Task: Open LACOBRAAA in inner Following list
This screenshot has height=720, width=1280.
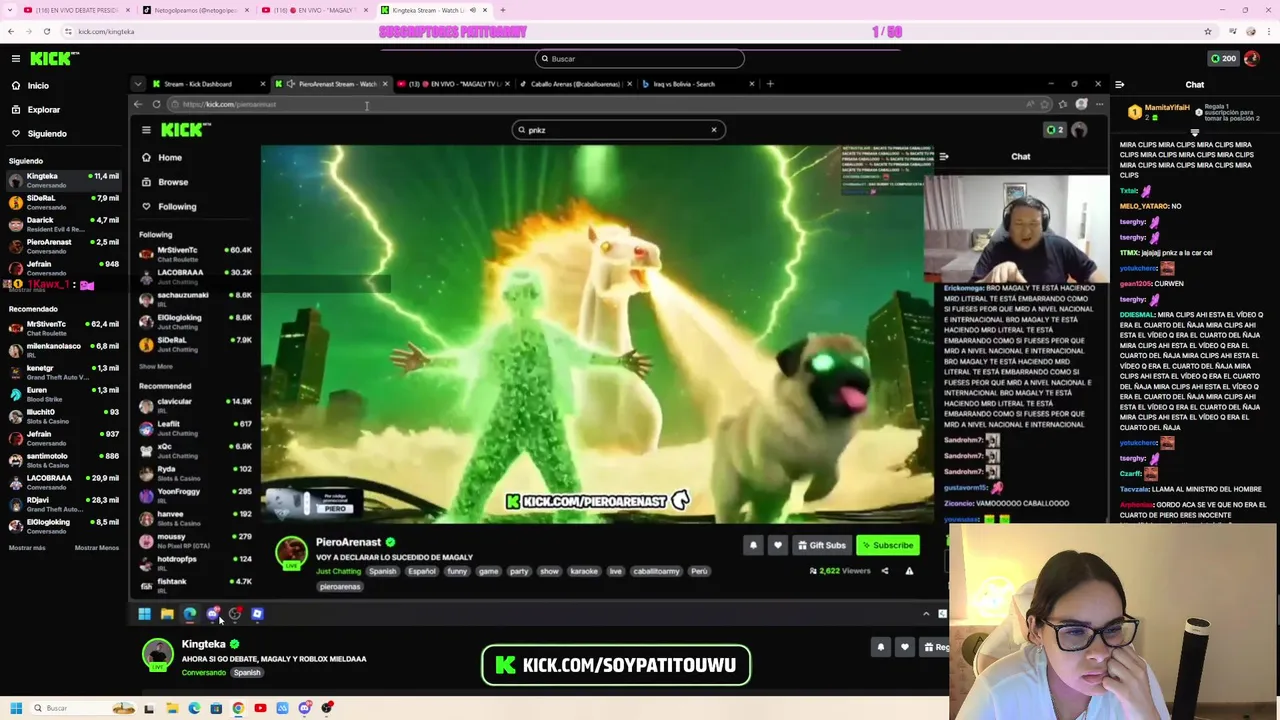Action: 195,275
